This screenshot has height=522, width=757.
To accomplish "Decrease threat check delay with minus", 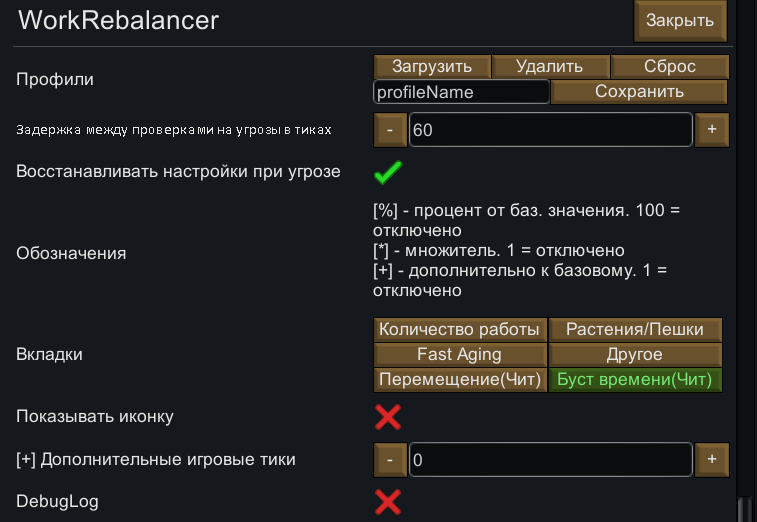I will [390, 130].
